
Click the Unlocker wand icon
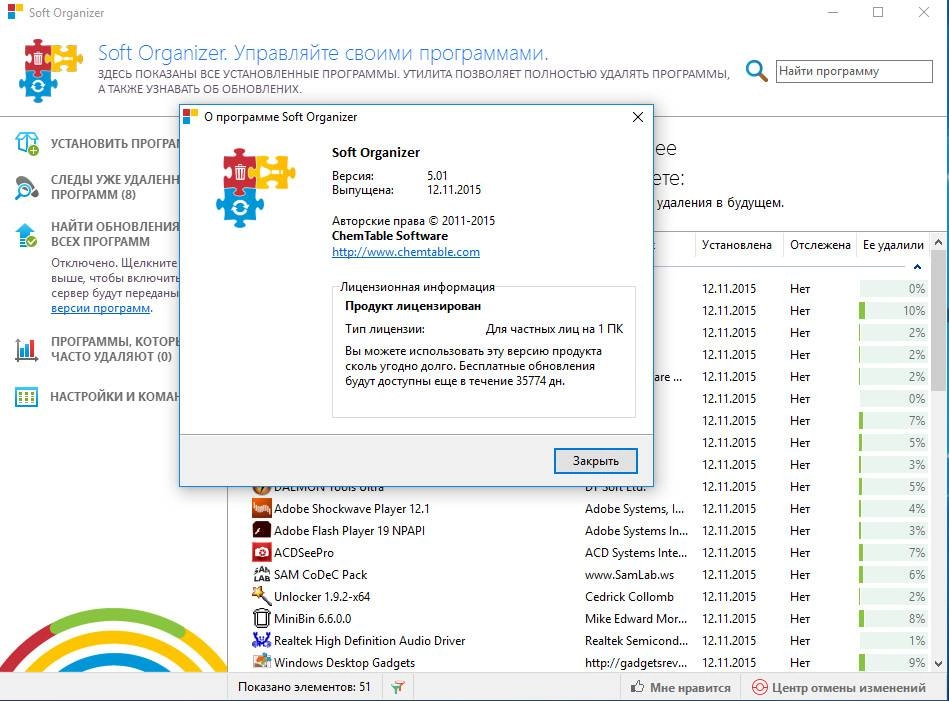coord(261,596)
